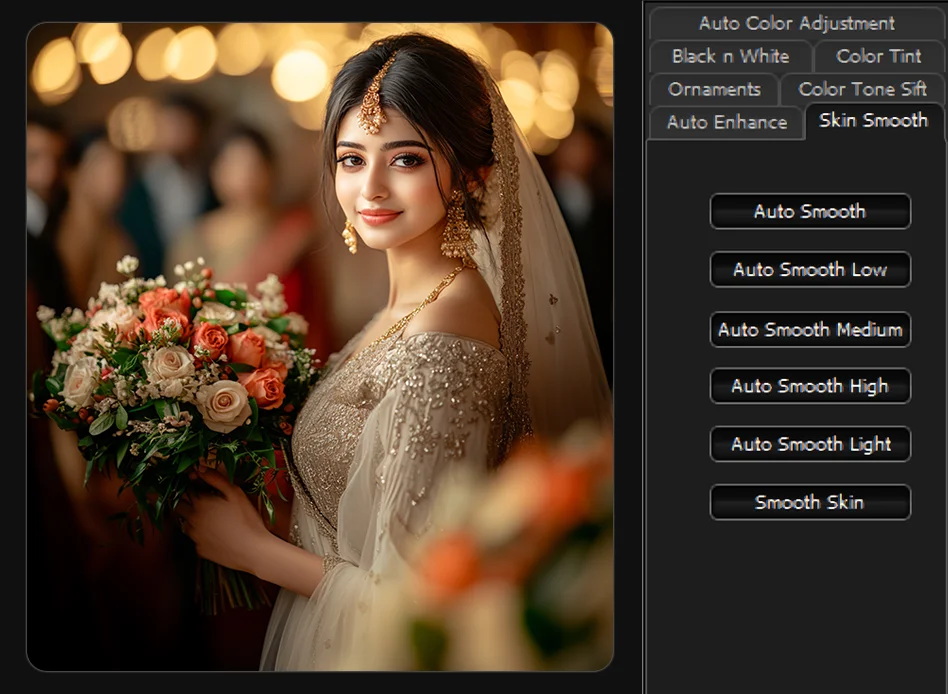Image resolution: width=948 pixels, height=694 pixels.
Task: Switch to the Black n White tab
Action: [729, 56]
